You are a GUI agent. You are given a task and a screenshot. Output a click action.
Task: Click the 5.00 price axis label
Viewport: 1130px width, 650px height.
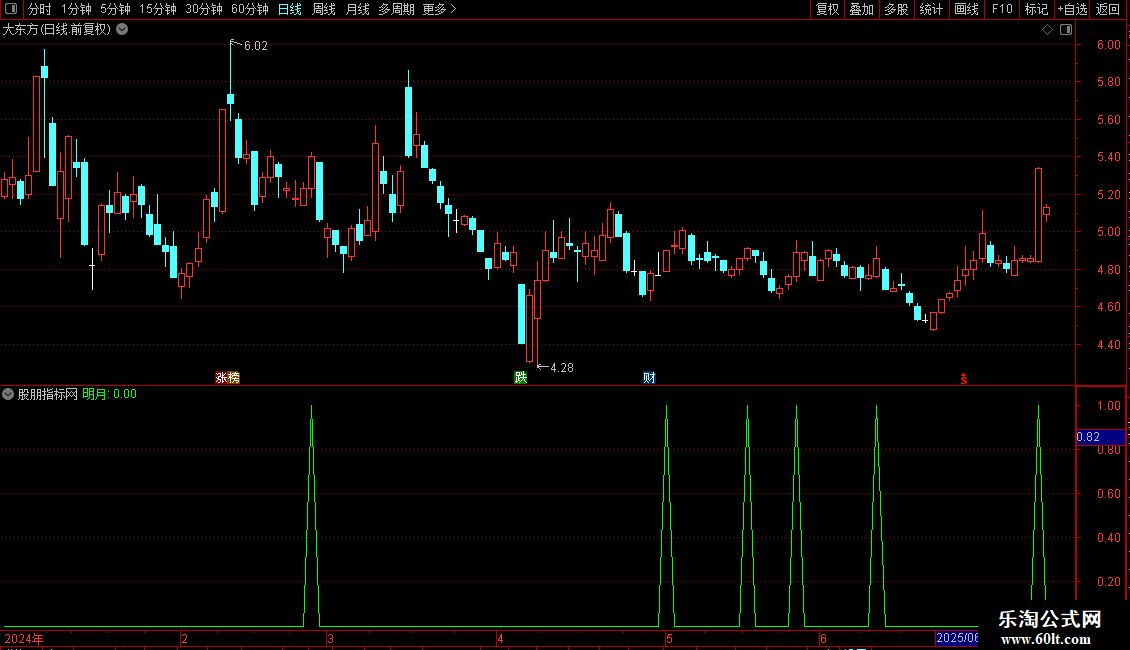(x=1108, y=232)
